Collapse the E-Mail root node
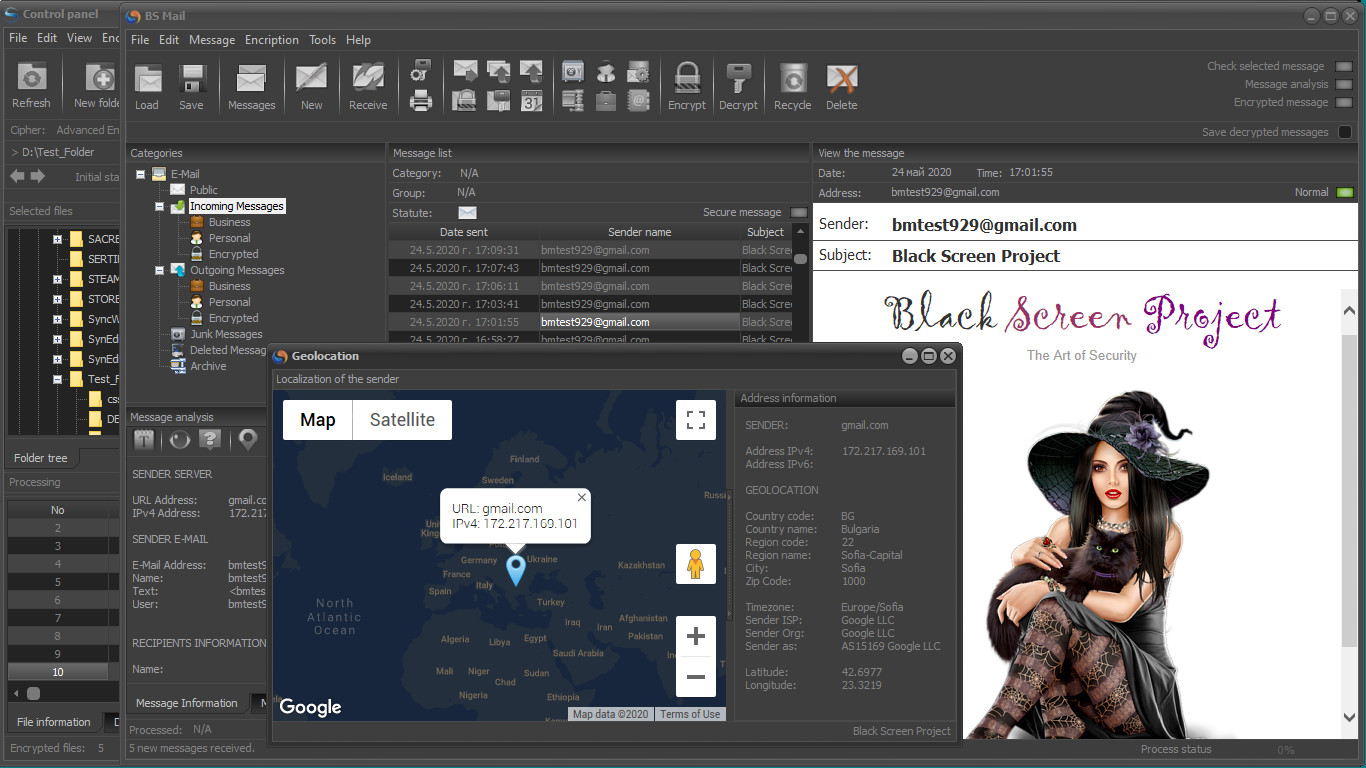The image size is (1366, 768). [141, 174]
